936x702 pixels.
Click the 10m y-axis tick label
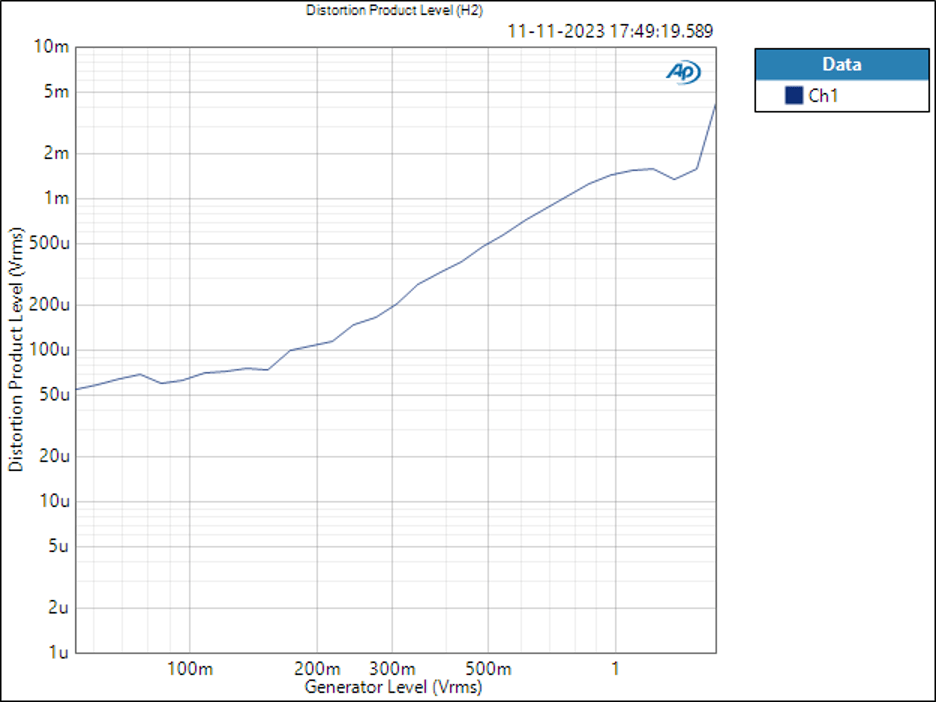pyautogui.click(x=51, y=47)
